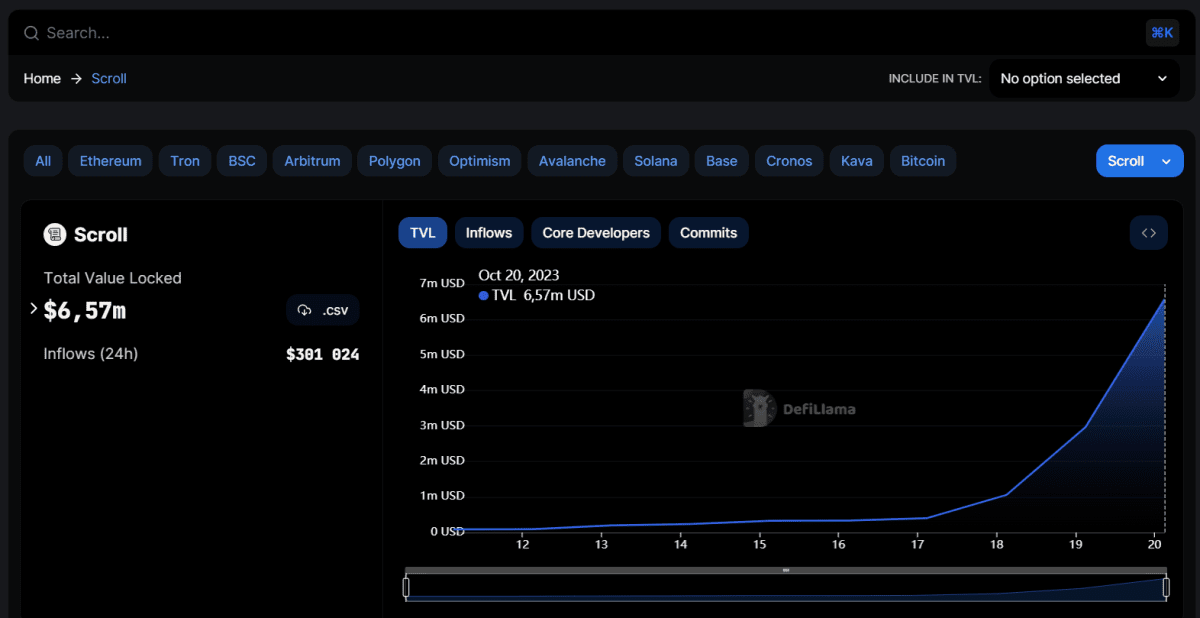Viewport: 1200px width, 618px height.
Task: Open the Bitcoin chain page
Action: [x=923, y=161]
